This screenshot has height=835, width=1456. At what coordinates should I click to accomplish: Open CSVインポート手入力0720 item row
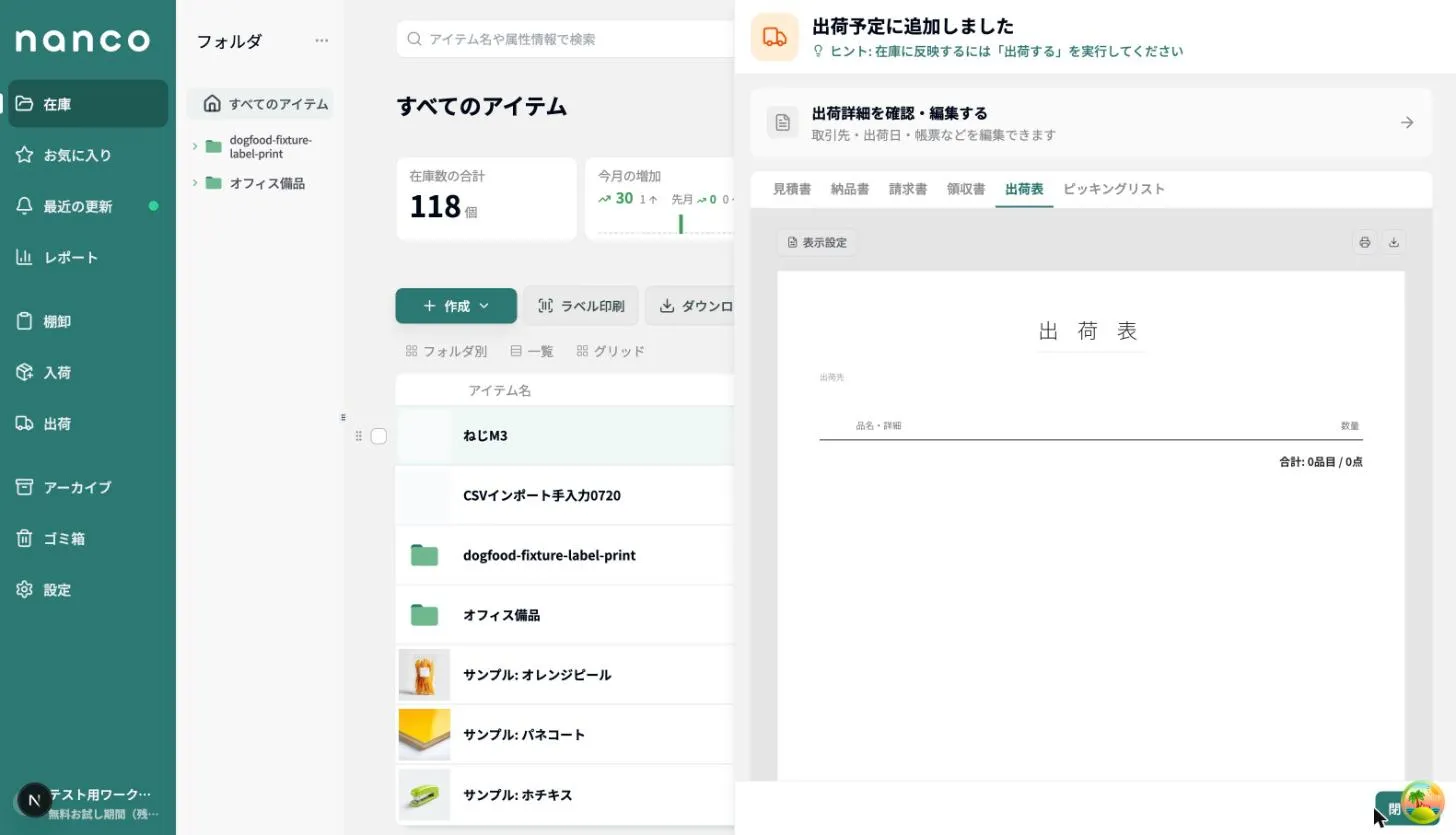tap(565, 495)
